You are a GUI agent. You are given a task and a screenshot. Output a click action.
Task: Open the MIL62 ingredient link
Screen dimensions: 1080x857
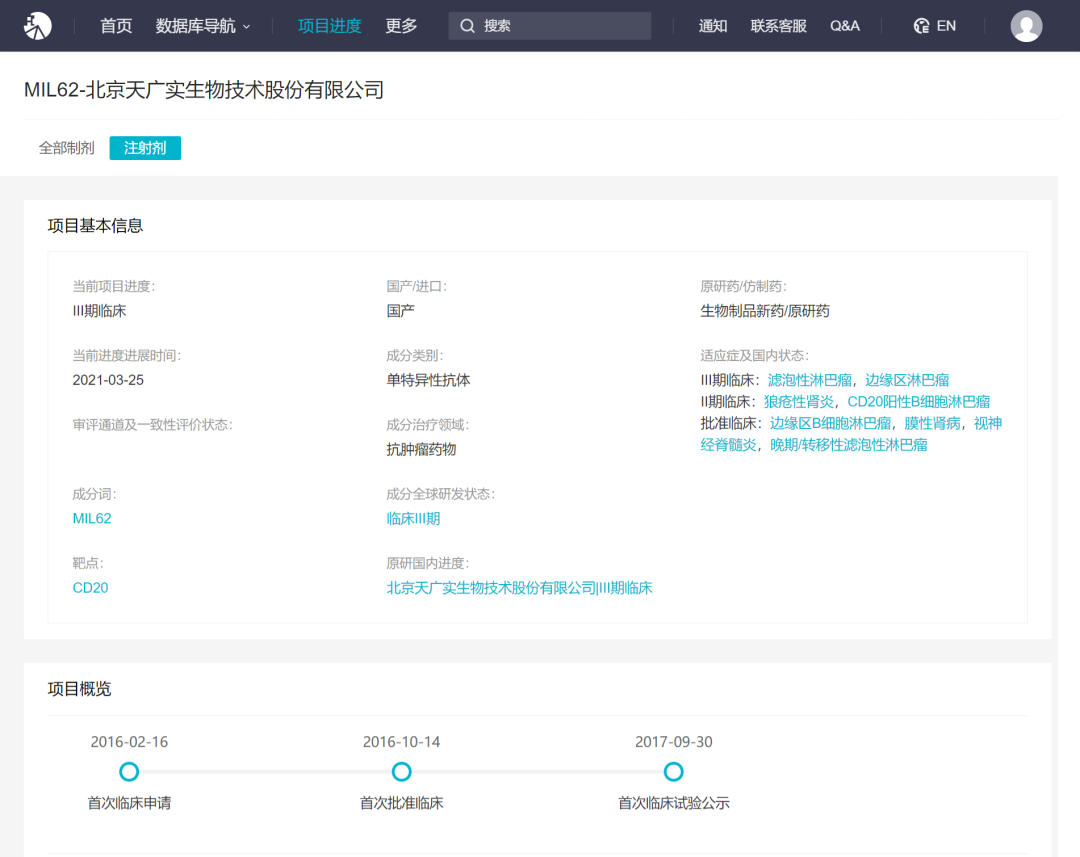tap(92, 519)
